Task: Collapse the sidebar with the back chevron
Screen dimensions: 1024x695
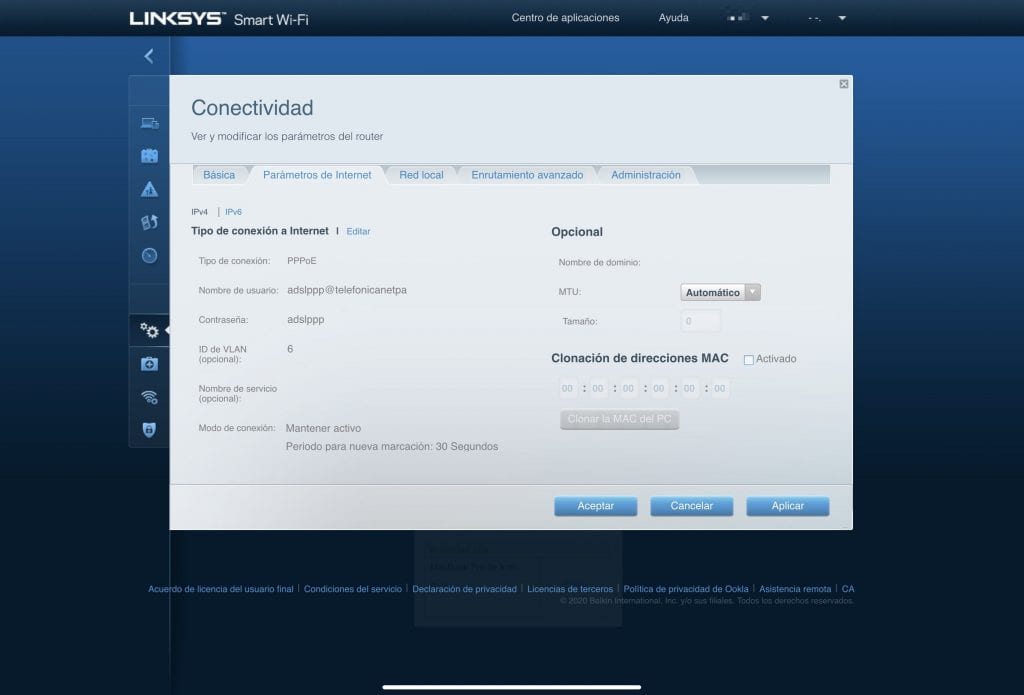Action: click(x=149, y=56)
